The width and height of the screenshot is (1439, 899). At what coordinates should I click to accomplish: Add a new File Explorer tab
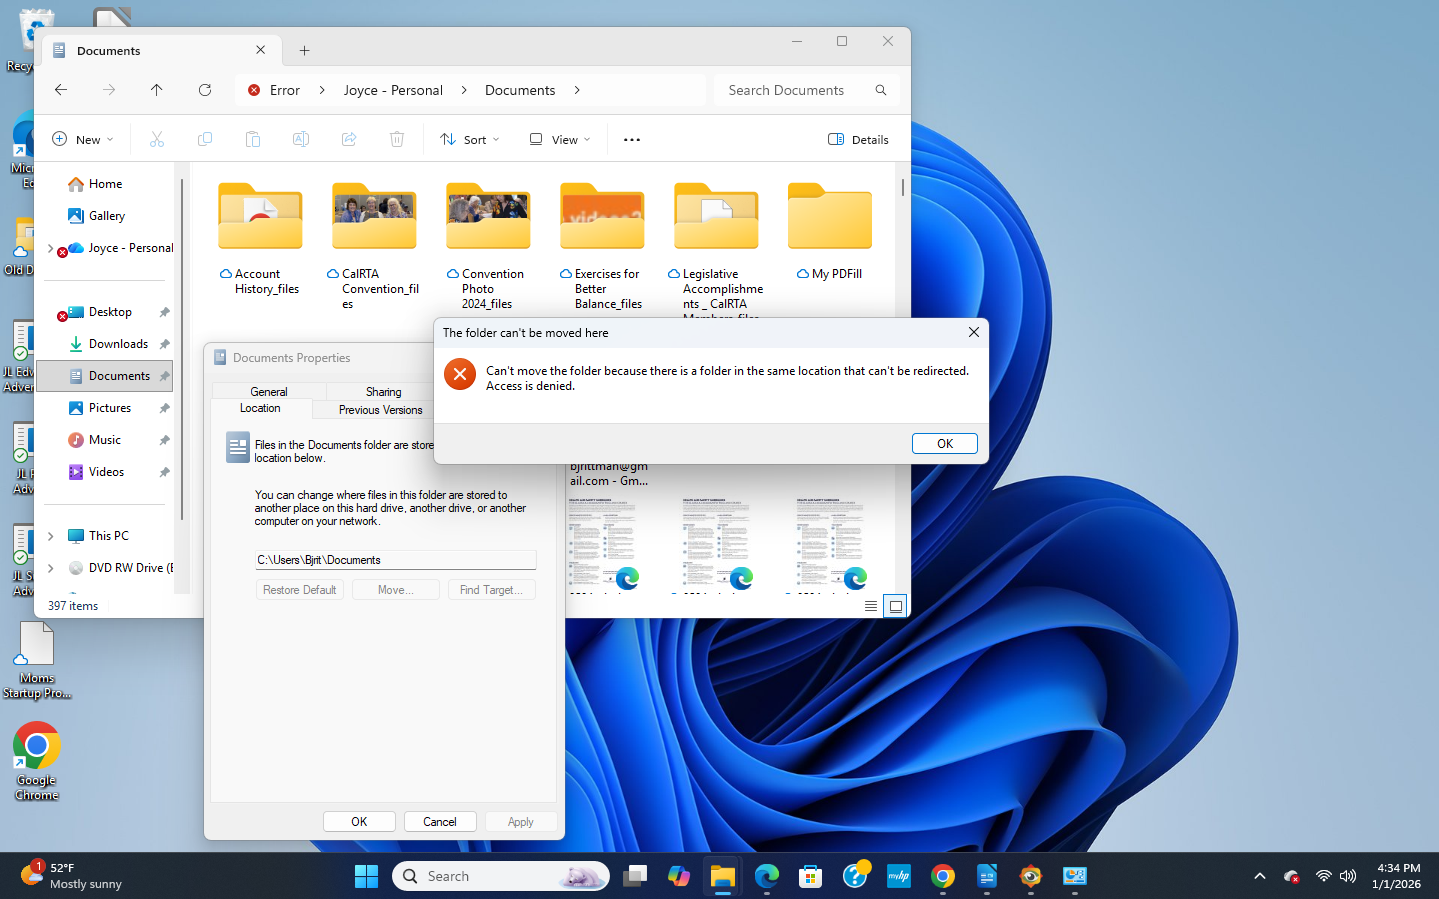305,50
